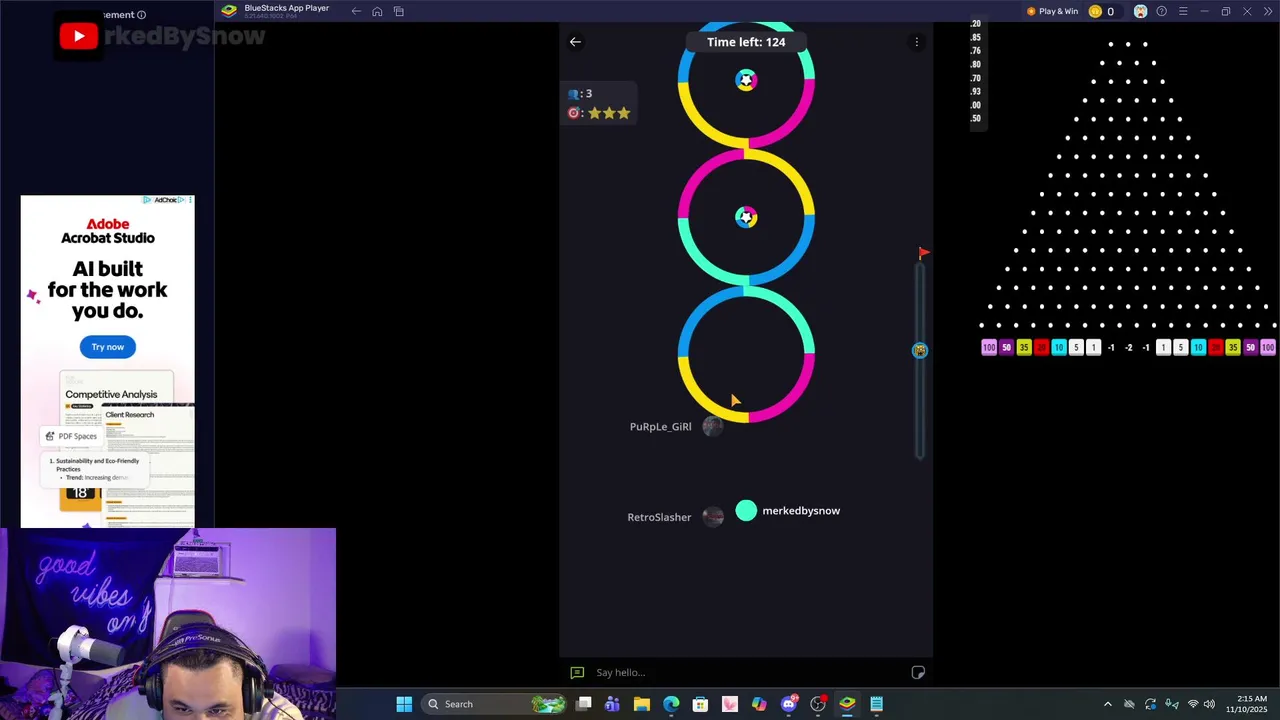Click PuRpLe_GiRl player avatar
Screen dimensions: 1280x720
click(x=712, y=426)
